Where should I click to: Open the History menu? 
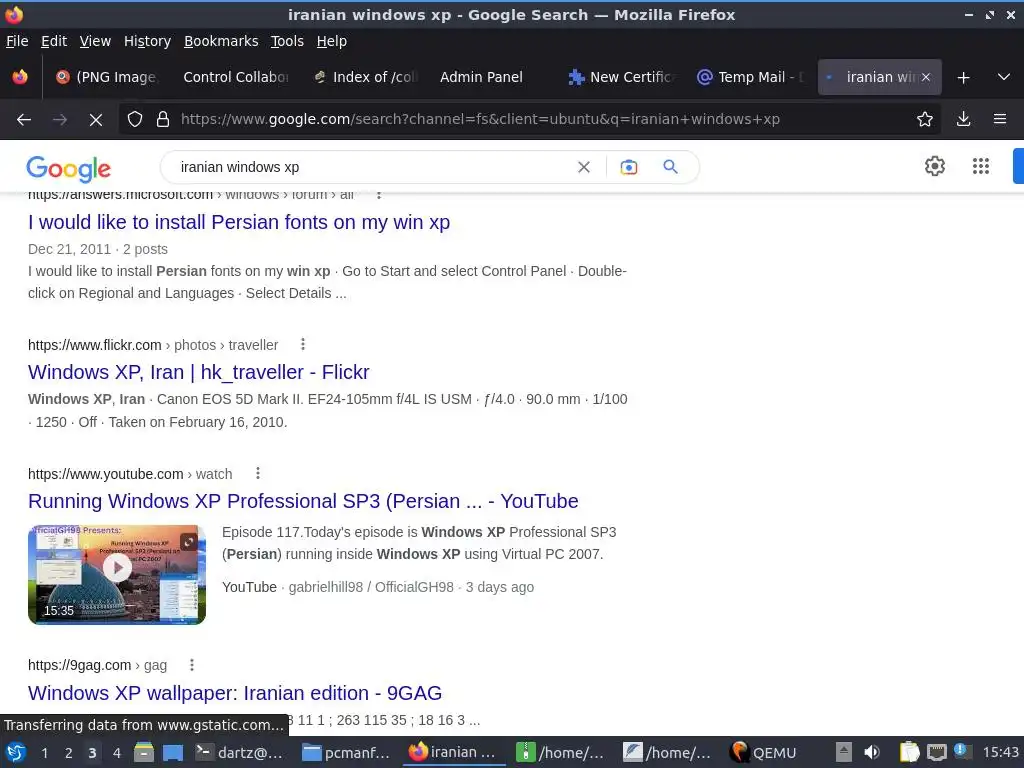click(x=147, y=41)
